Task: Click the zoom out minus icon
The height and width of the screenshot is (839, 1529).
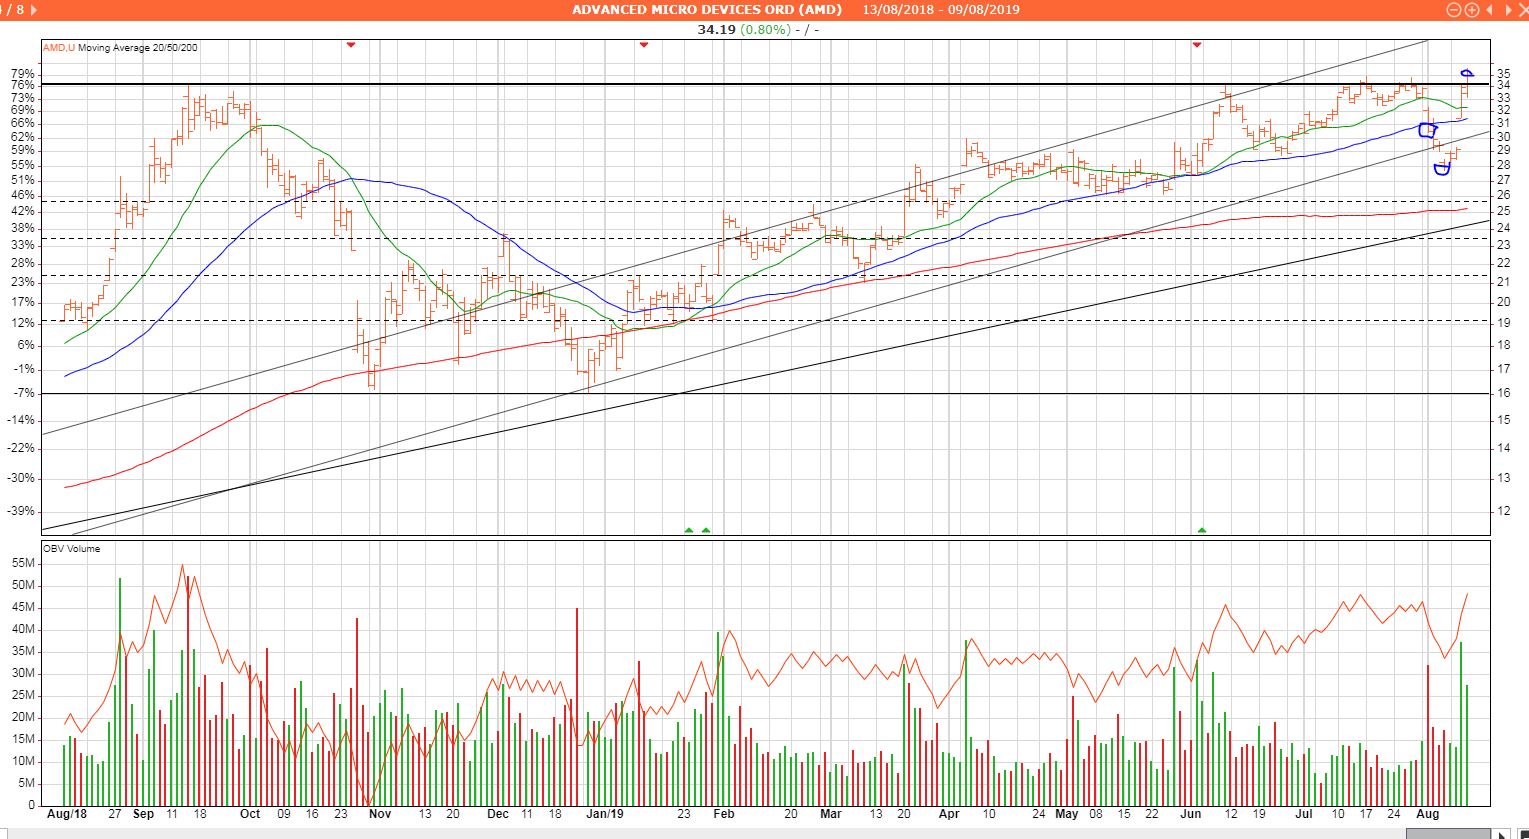Action: coord(1455,10)
